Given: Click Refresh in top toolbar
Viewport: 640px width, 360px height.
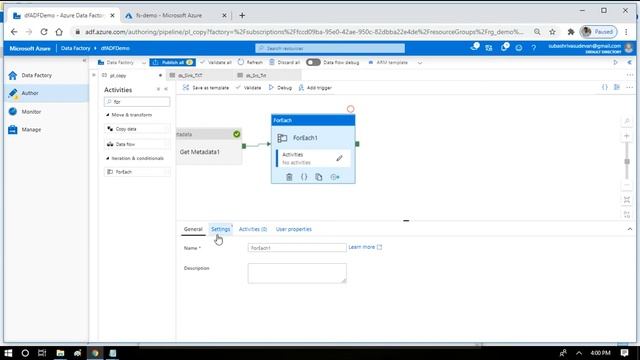Looking at the screenshot, I should pos(250,62).
